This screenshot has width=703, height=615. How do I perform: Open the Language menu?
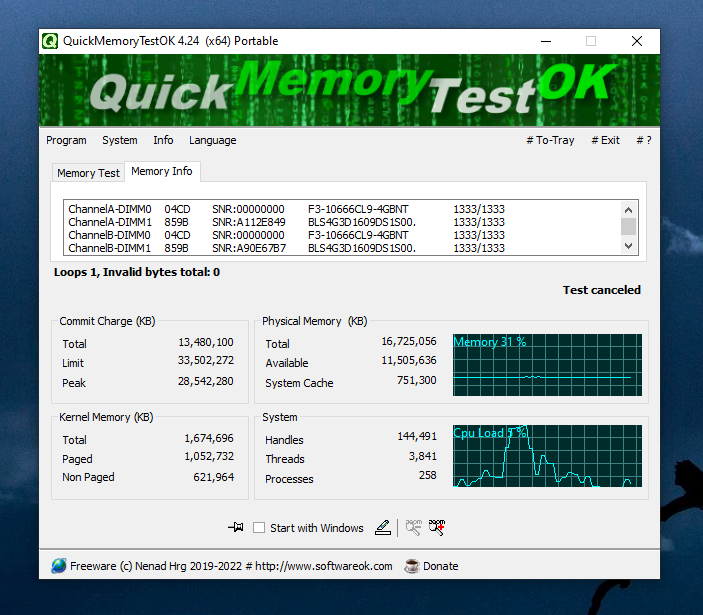click(213, 140)
